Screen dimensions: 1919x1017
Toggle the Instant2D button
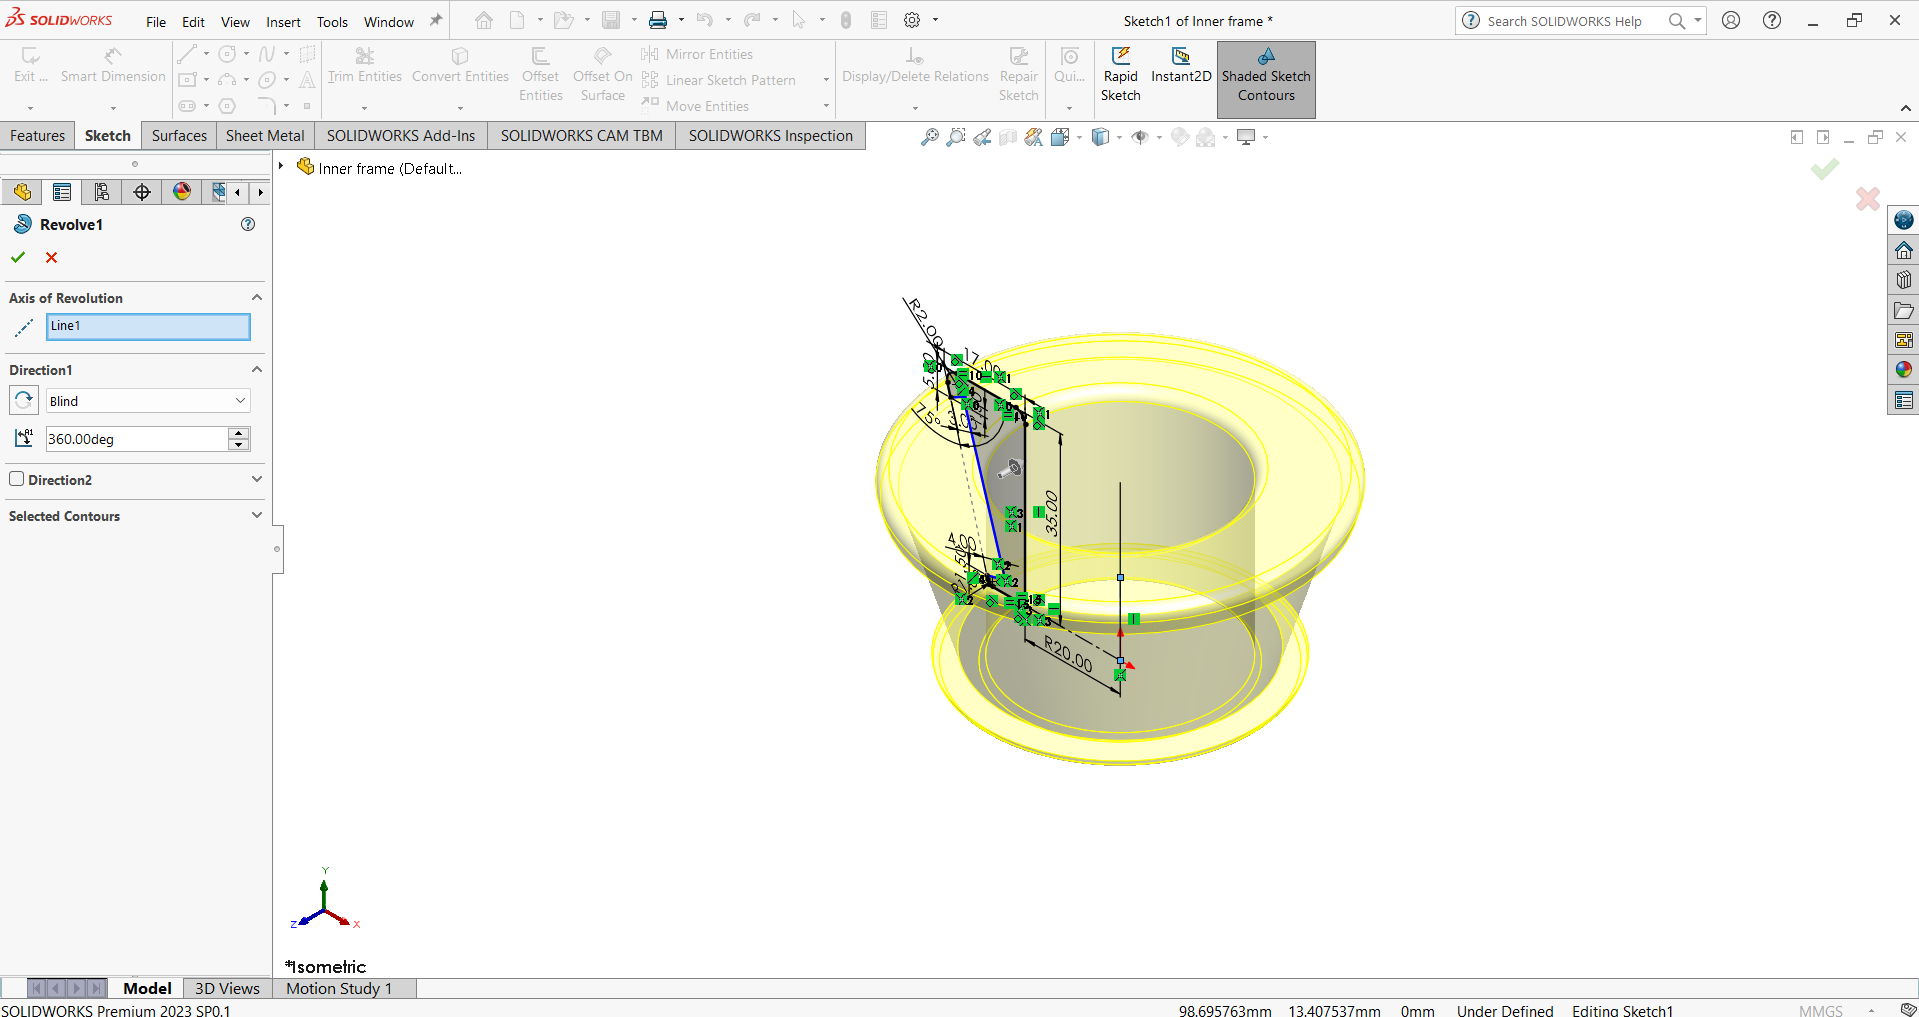(1180, 66)
